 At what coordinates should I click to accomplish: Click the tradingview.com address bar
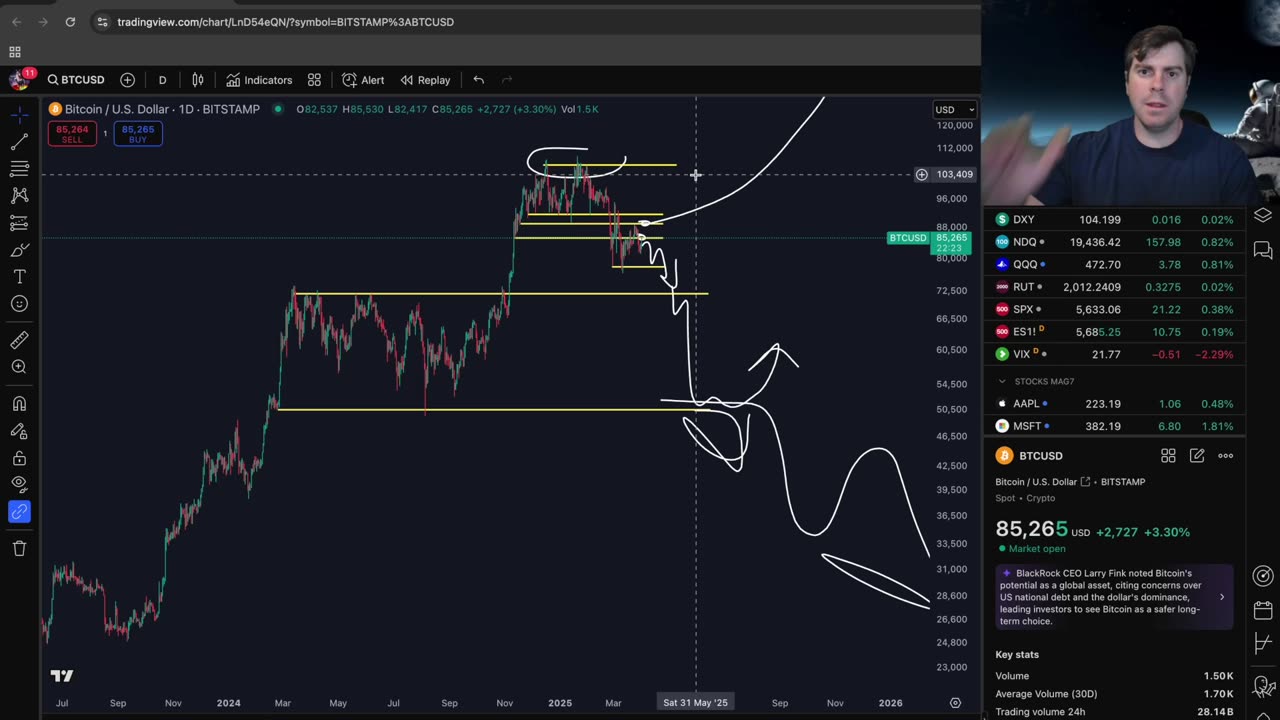(x=285, y=22)
